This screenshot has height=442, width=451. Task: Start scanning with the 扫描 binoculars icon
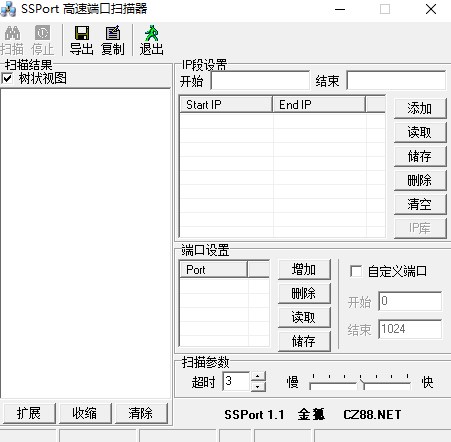point(12,40)
